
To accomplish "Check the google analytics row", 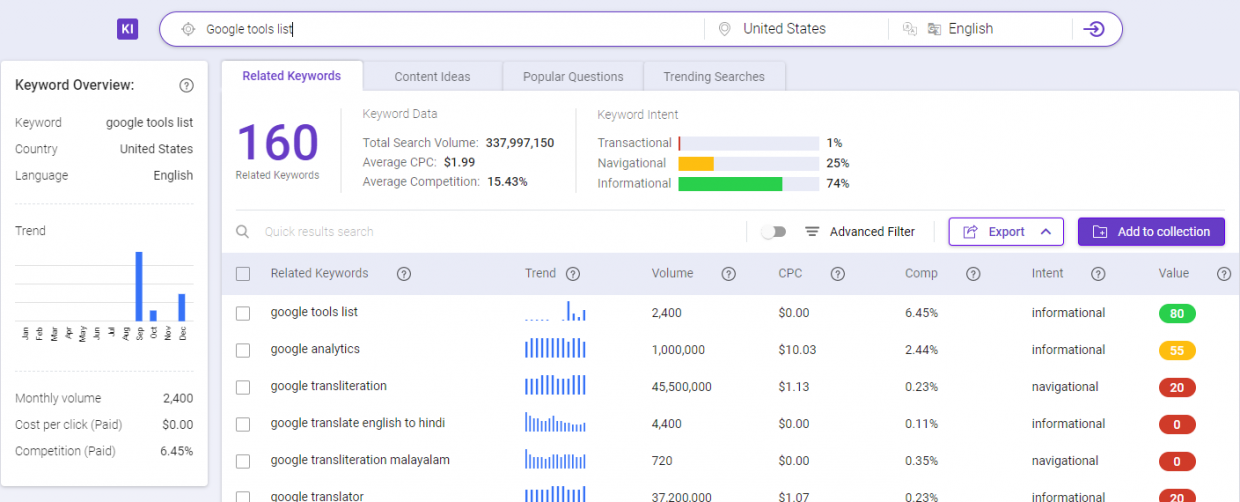I will tap(243, 350).
